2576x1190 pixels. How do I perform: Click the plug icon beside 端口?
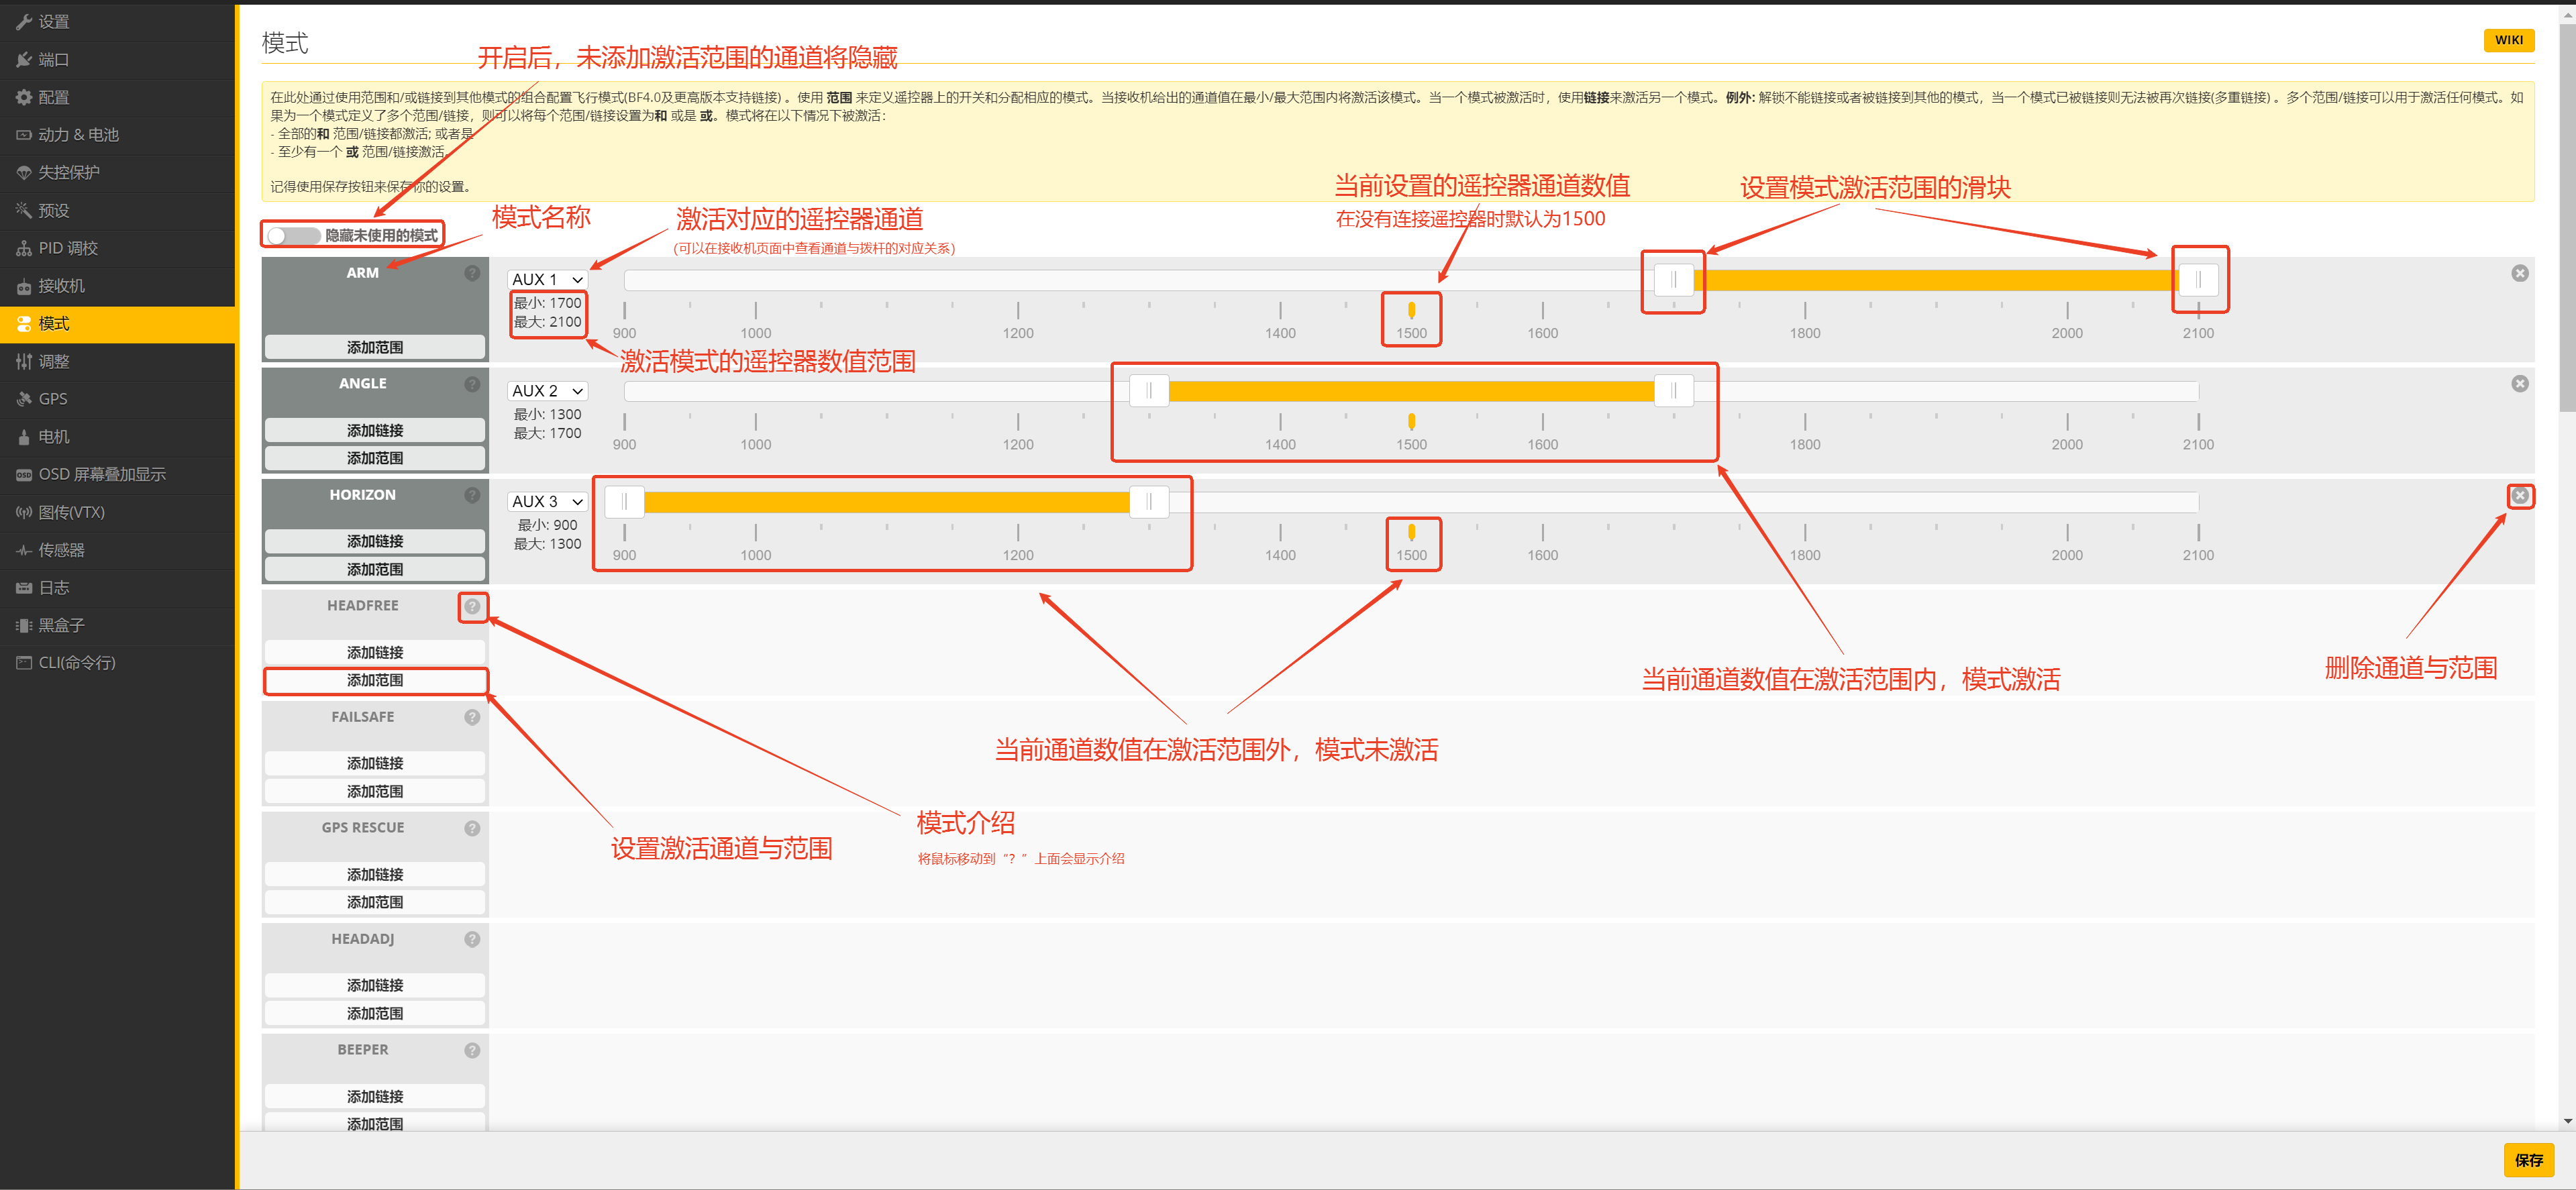pyautogui.click(x=24, y=60)
